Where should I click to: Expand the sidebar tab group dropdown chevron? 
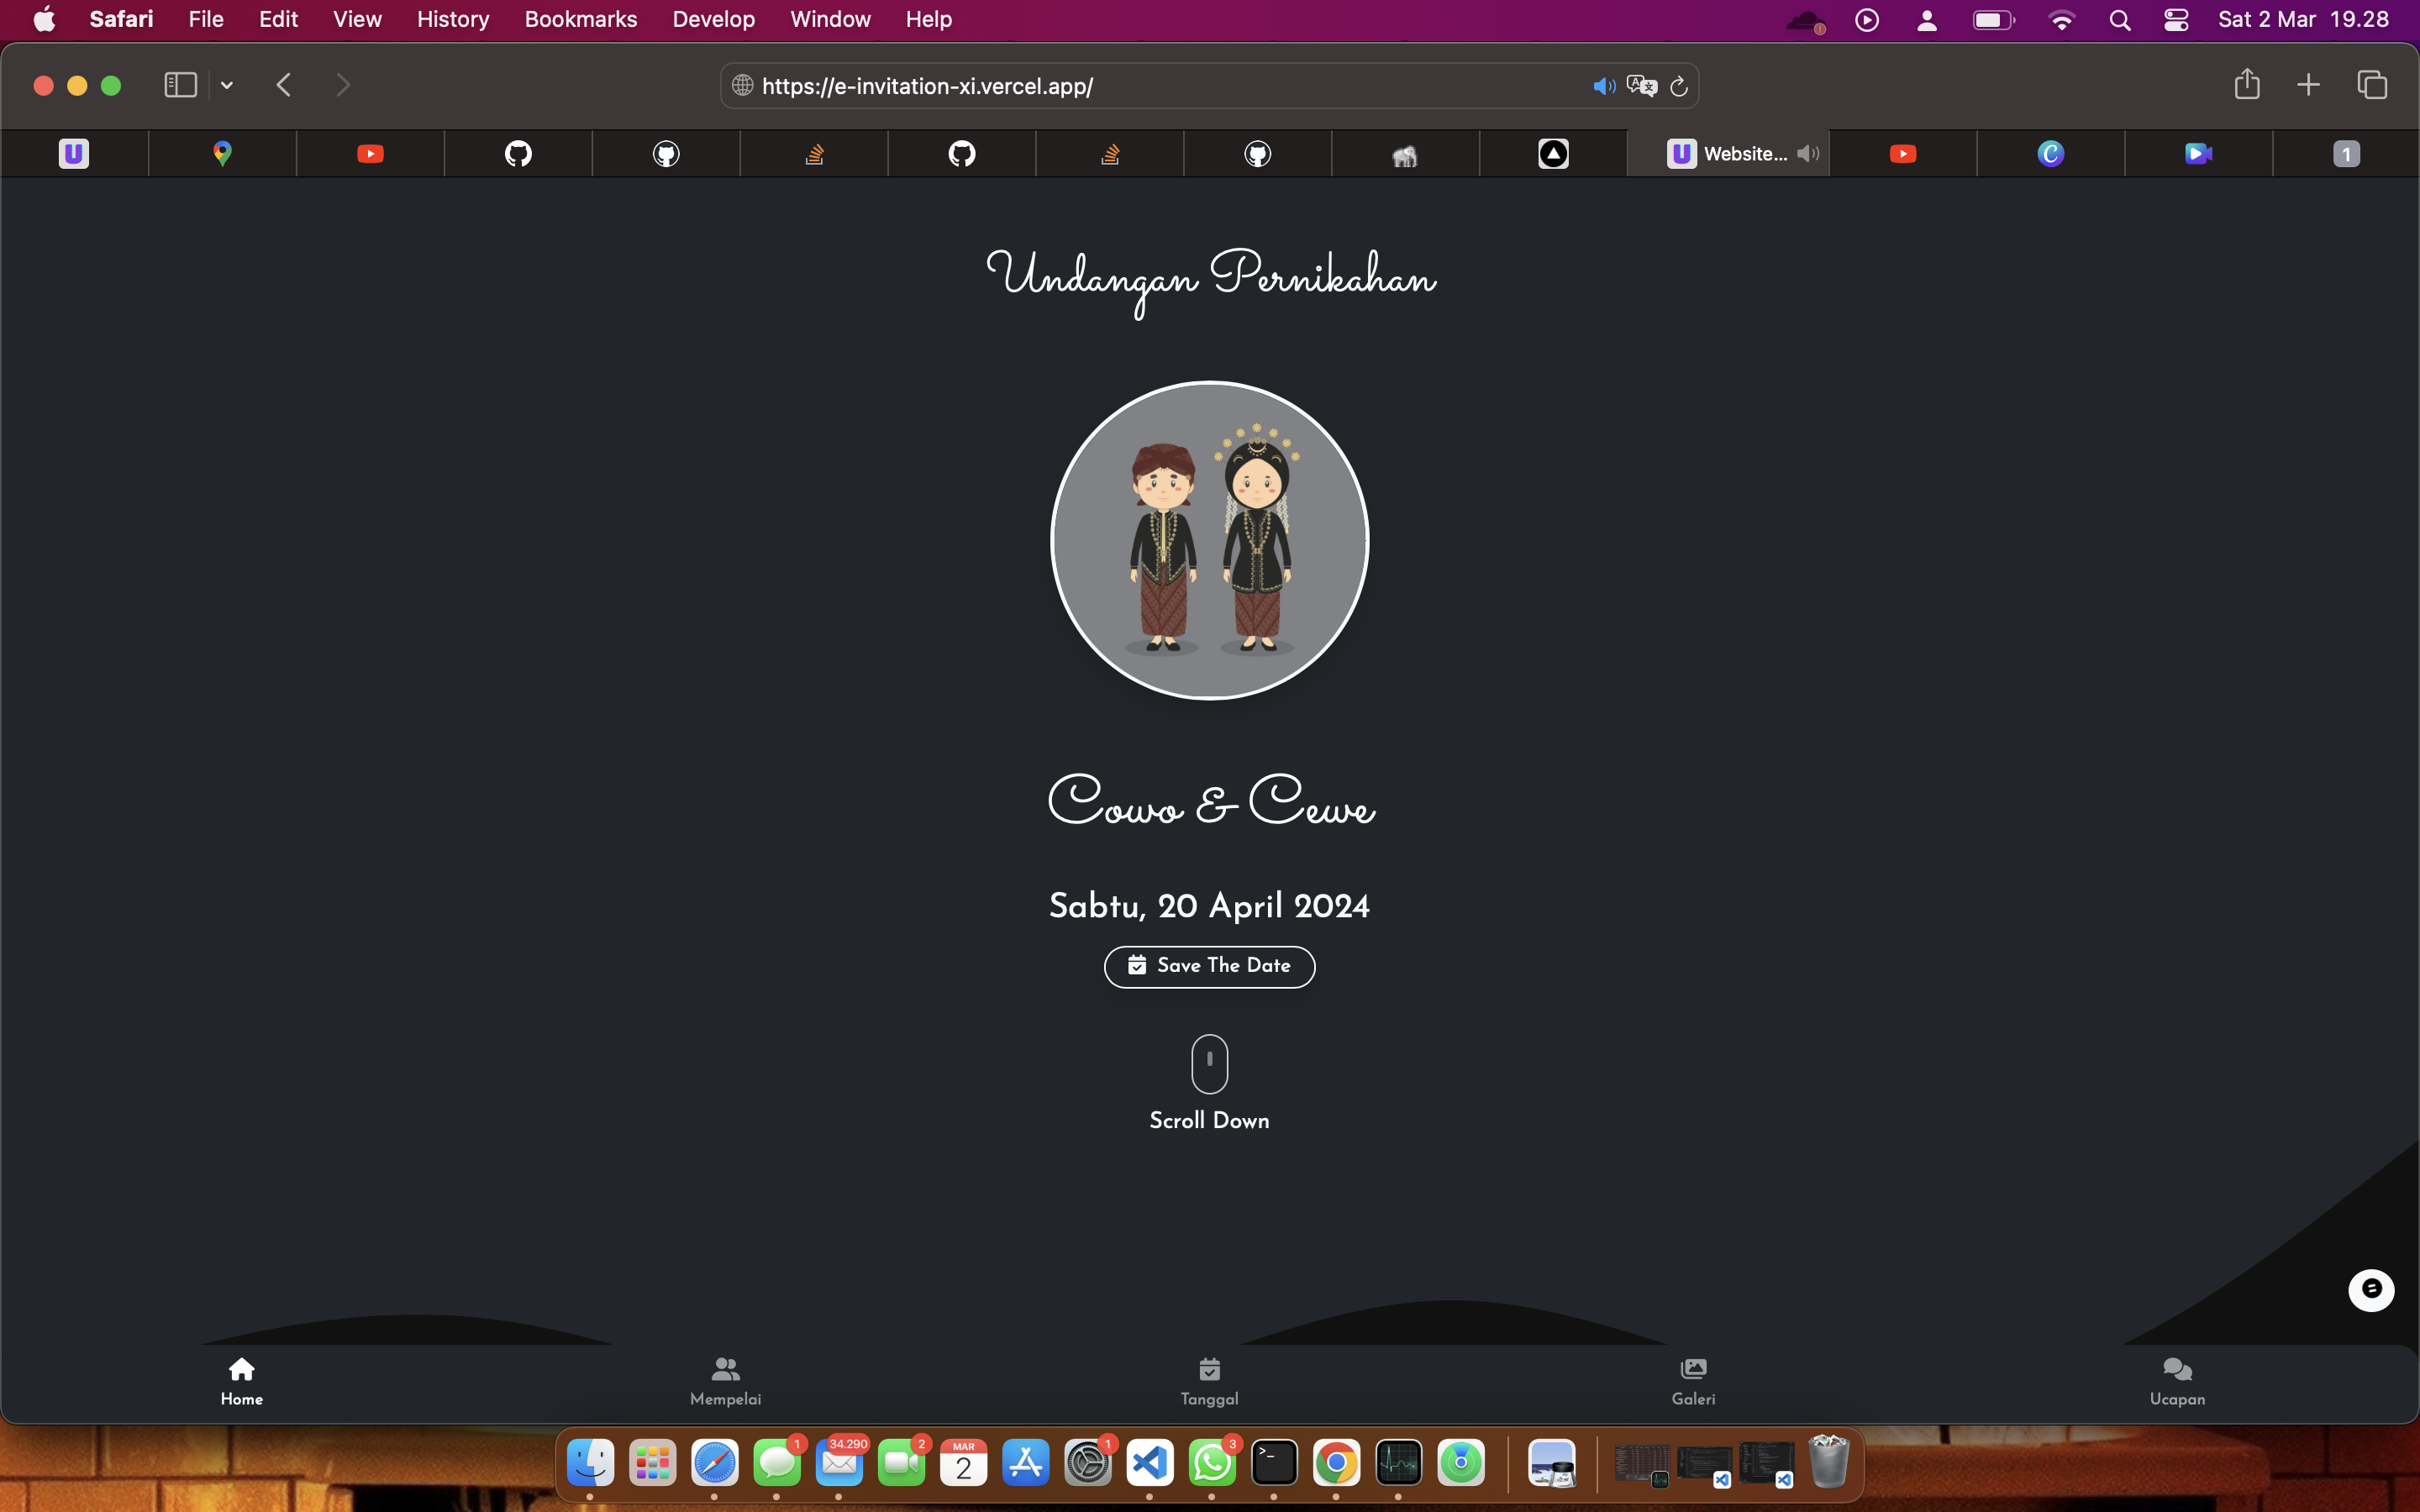coord(227,85)
